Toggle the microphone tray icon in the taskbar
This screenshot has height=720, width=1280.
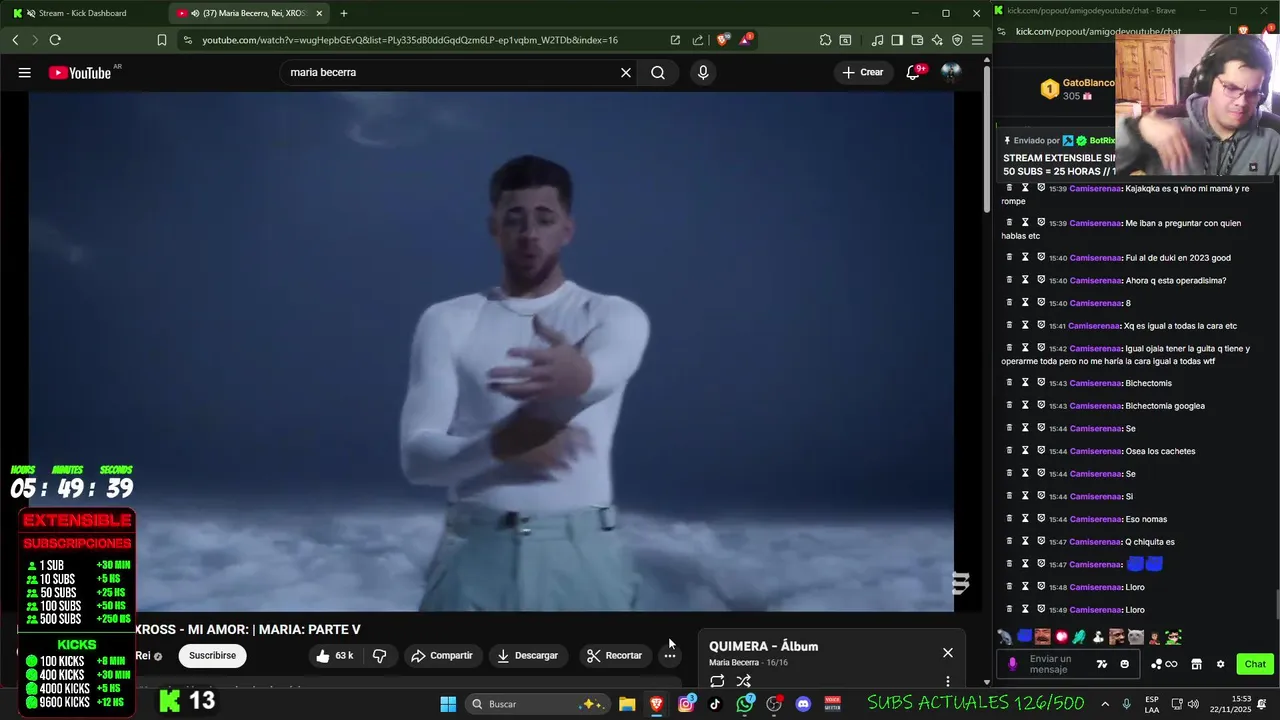1126,704
